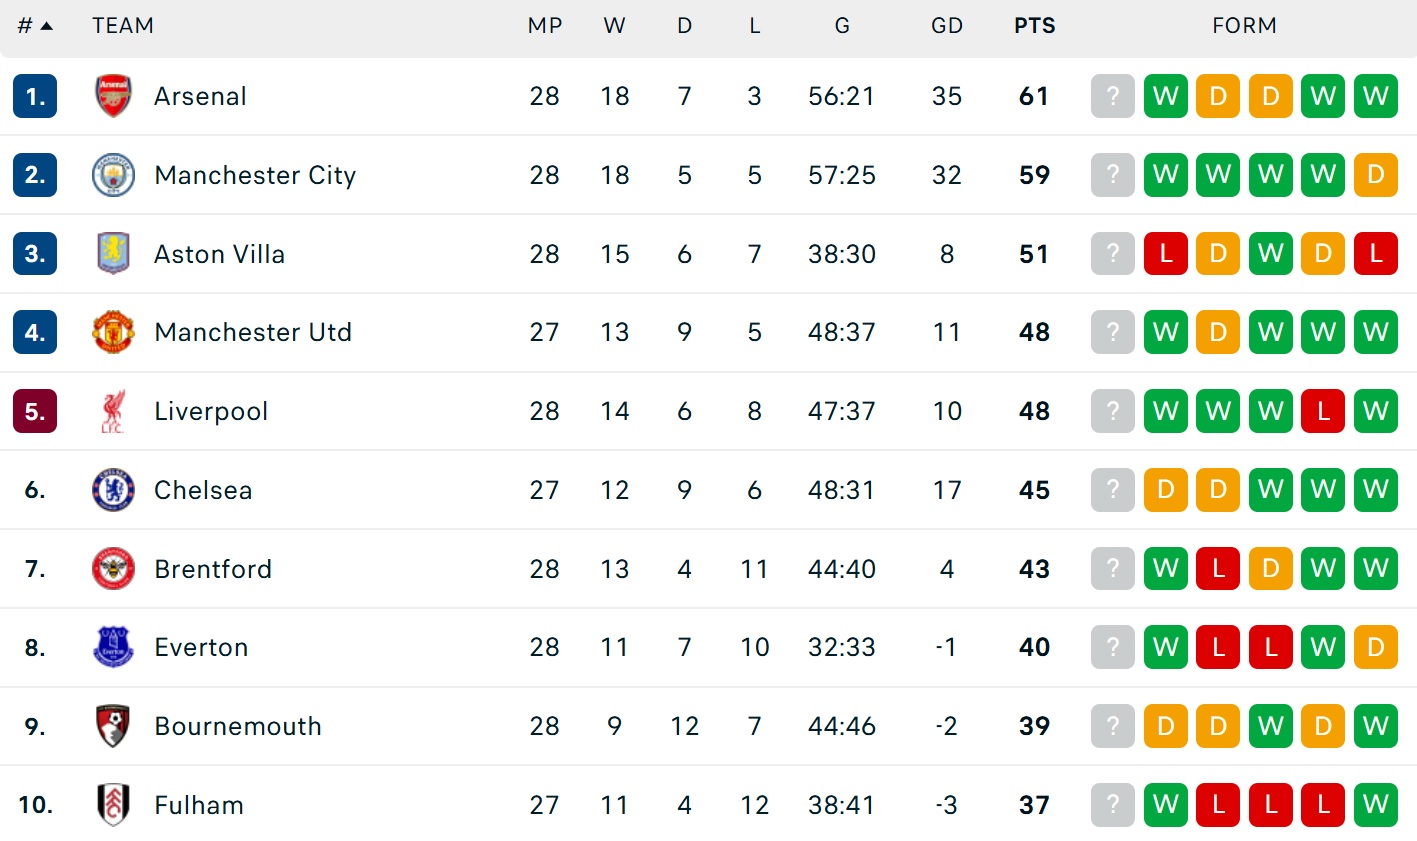Click the blue rank 1 position badge
Screen dimensions: 1417x841
click(x=35, y=96)
